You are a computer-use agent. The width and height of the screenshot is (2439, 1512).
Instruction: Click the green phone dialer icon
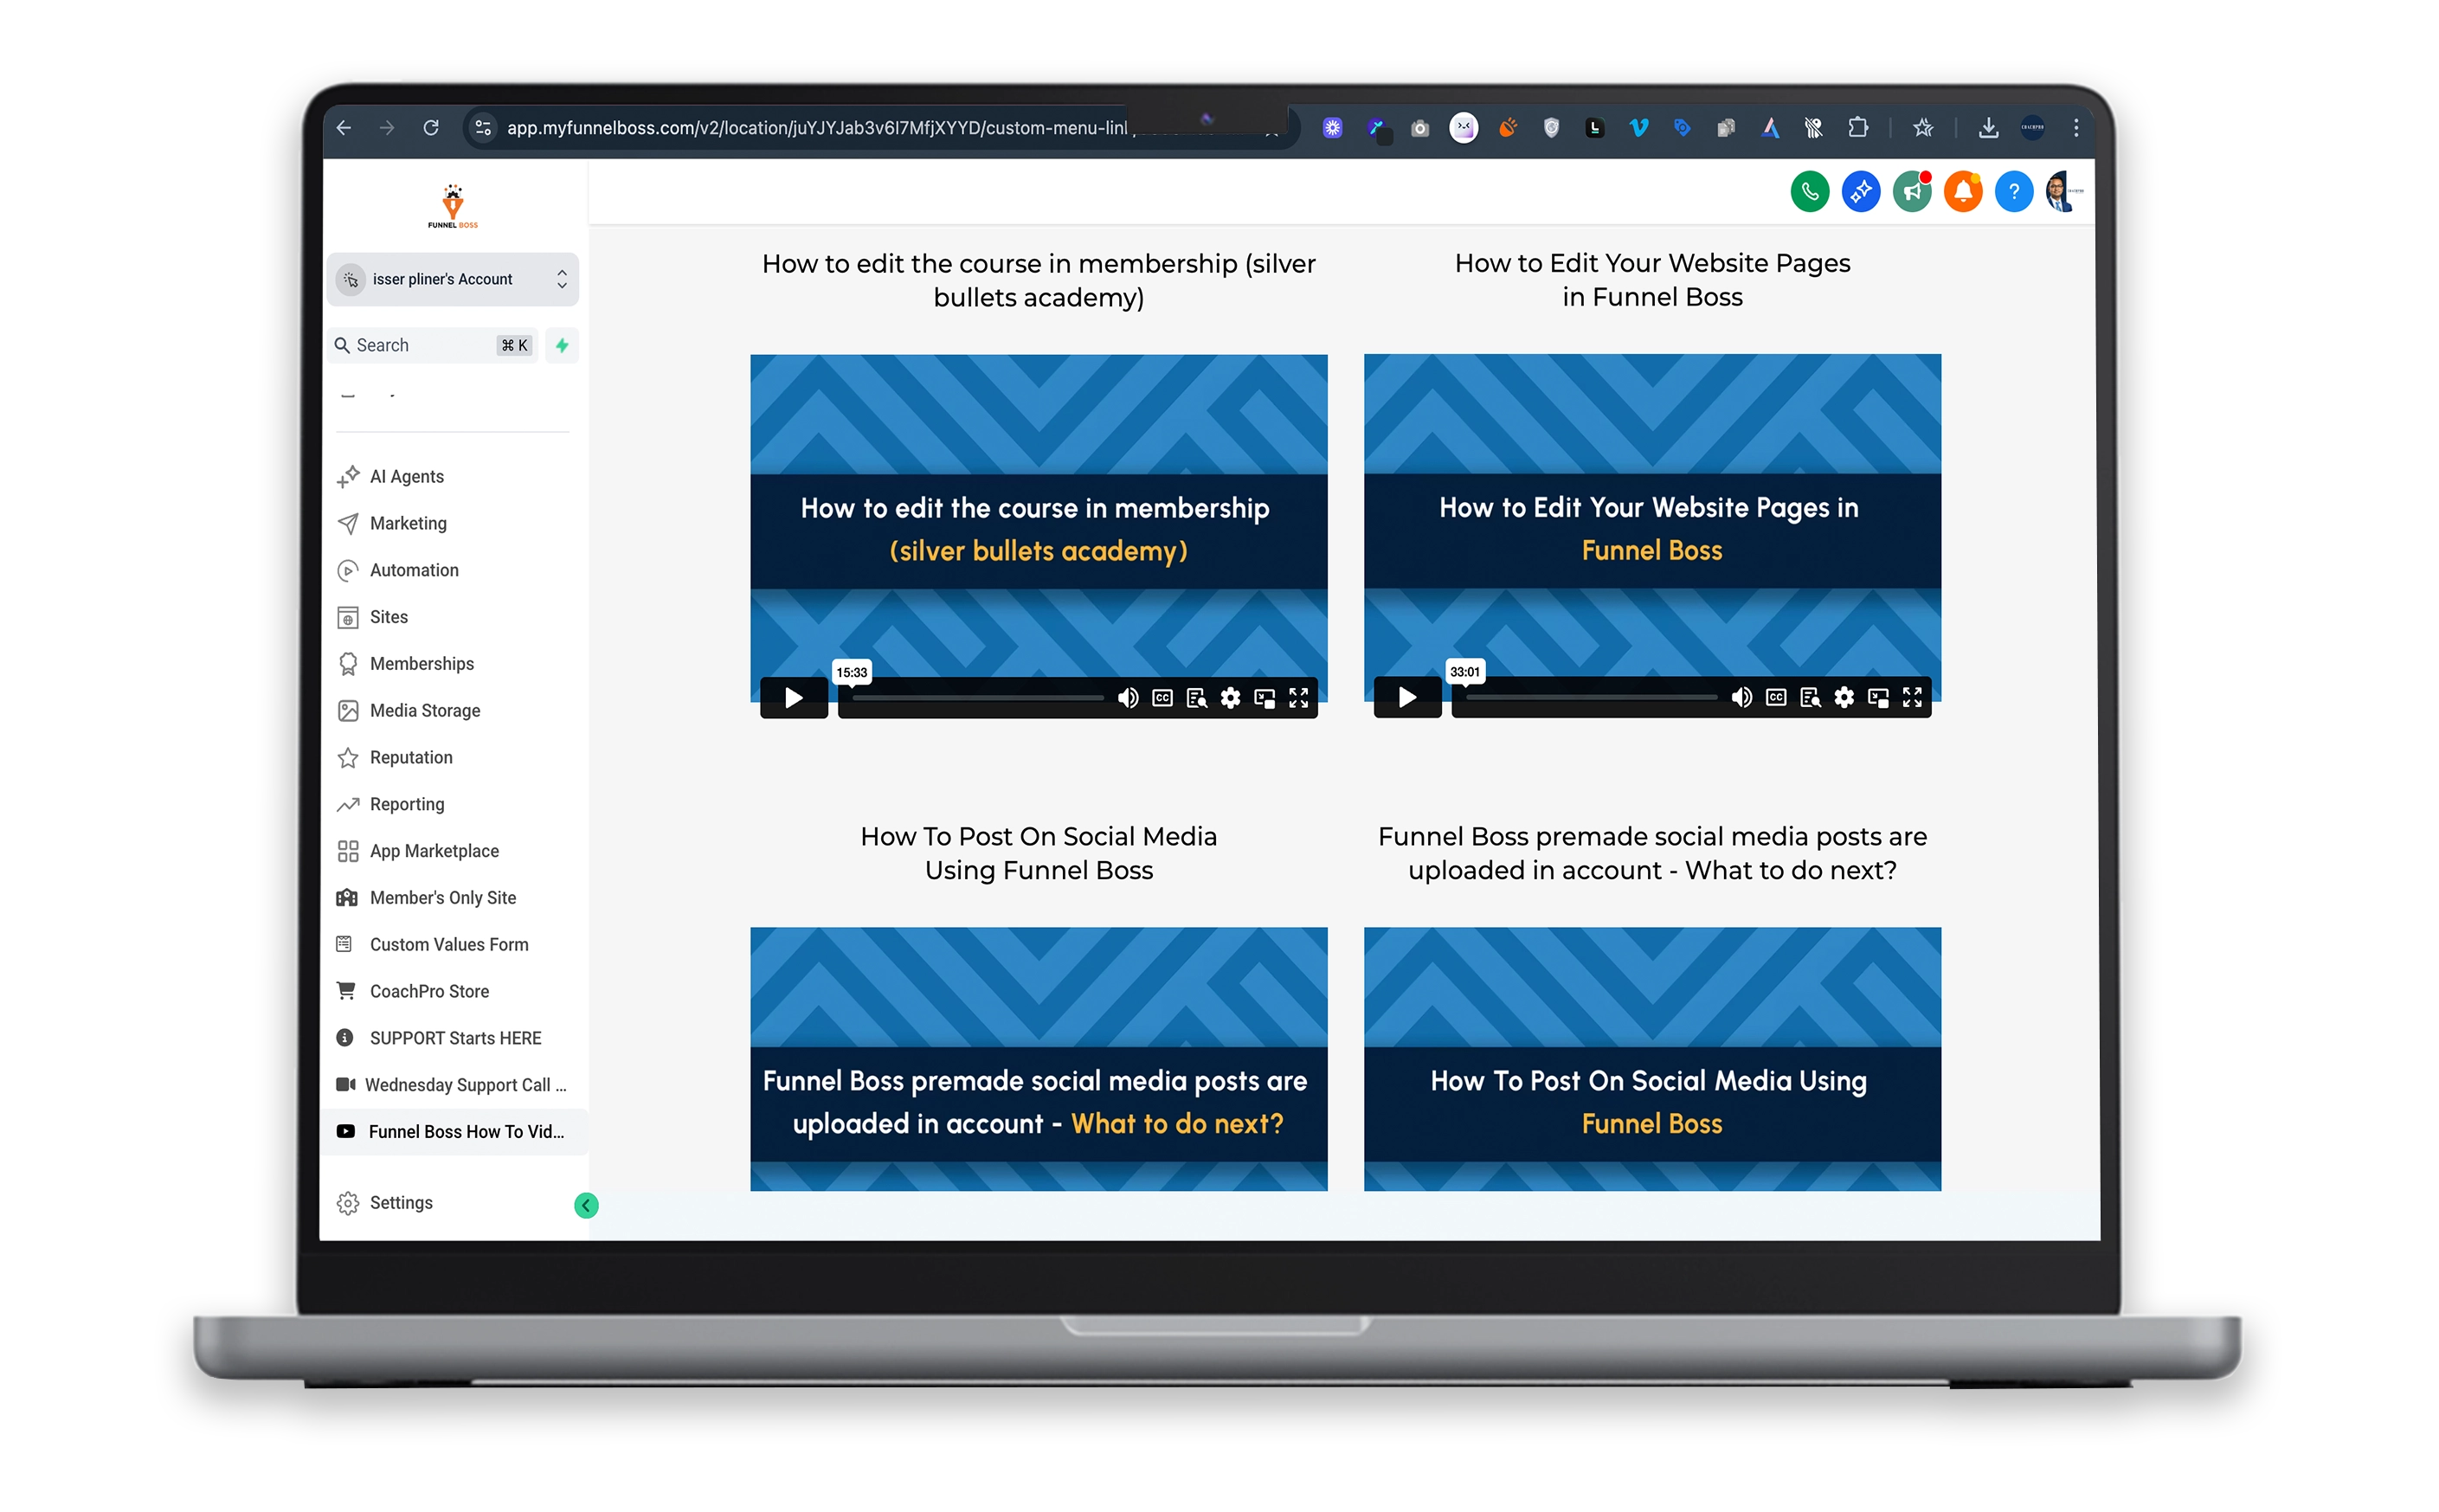[x=1808, y=191]
